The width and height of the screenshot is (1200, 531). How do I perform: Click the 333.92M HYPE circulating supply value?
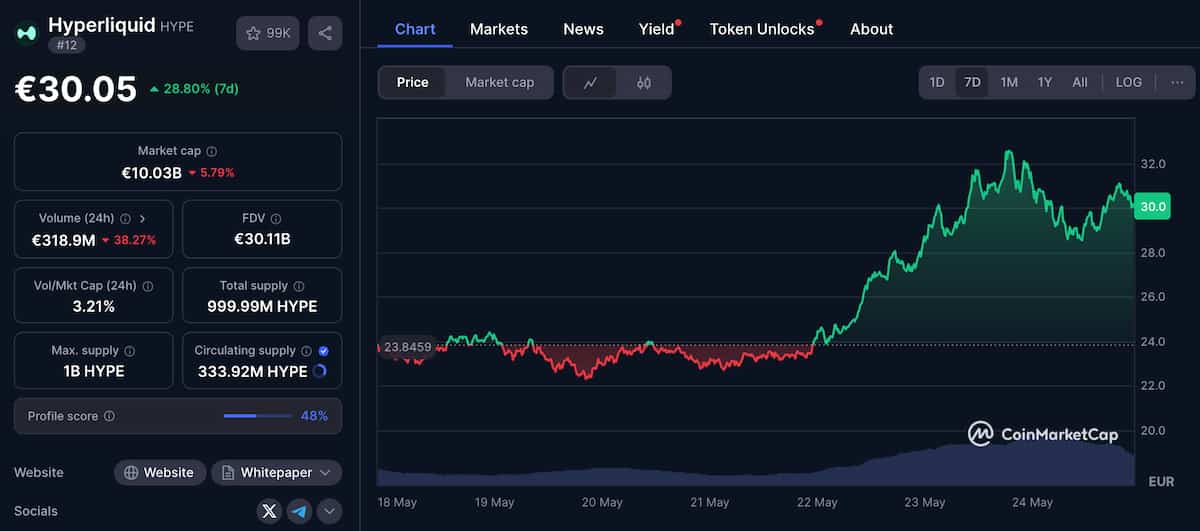point(251,371)
